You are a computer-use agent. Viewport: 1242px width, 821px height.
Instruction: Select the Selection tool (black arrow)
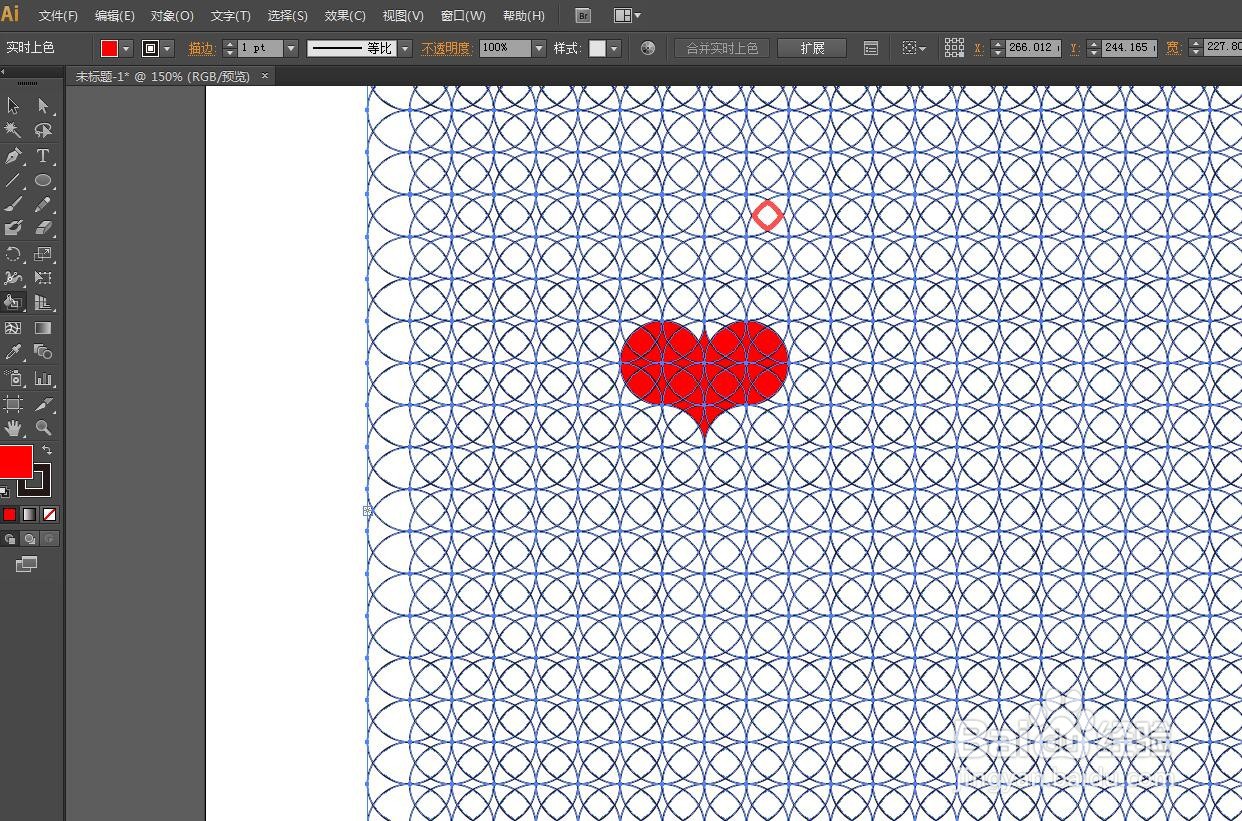13,106
